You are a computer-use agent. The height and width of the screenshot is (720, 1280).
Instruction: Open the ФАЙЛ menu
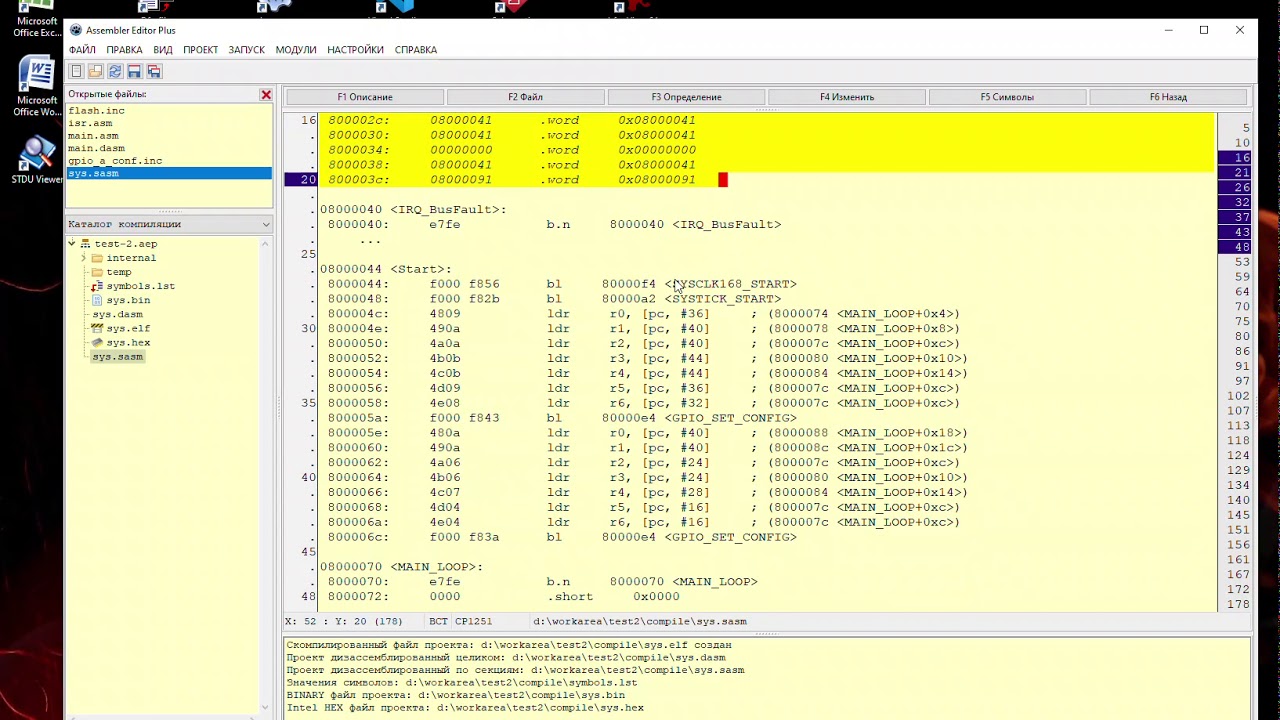click(82, 50)
